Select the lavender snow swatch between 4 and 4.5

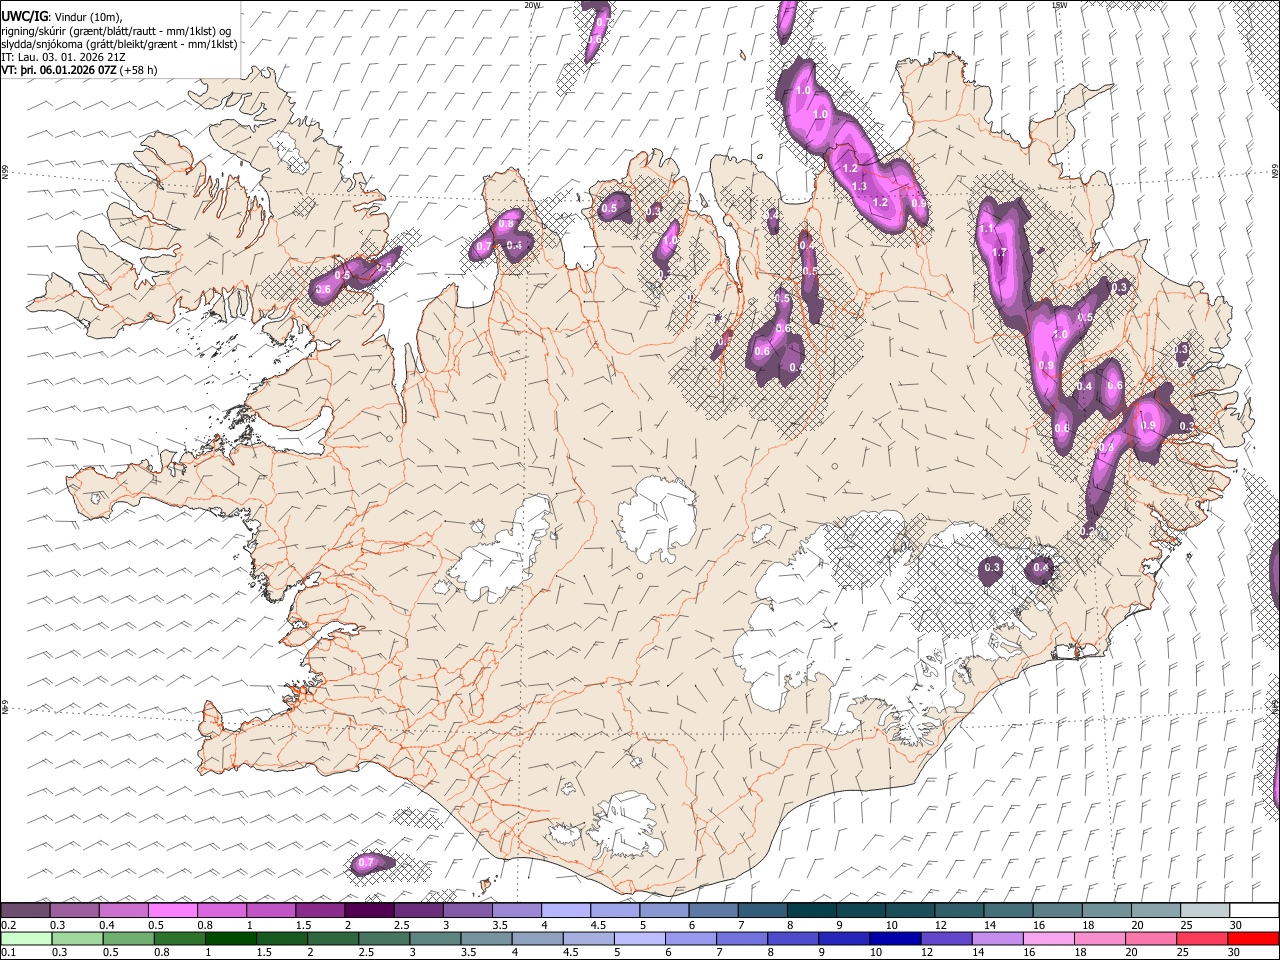click(x=565, y=910)
